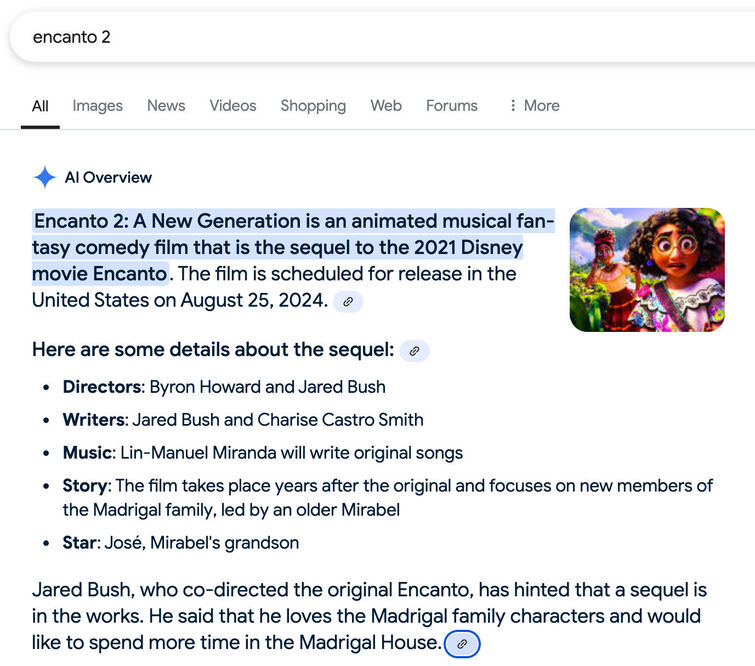Click the 'Directors: Byron Howard and Jared Bush' line
Viewport: 755px width, 666px height.
224,387
